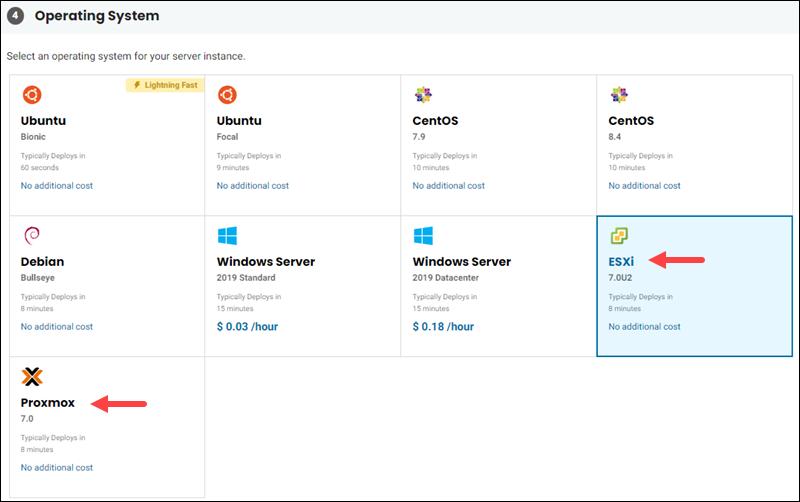The width and height of the screenshot is (800, 502).
Task: Pick the Proxmox 7.0 title
Action: point(48,403)
